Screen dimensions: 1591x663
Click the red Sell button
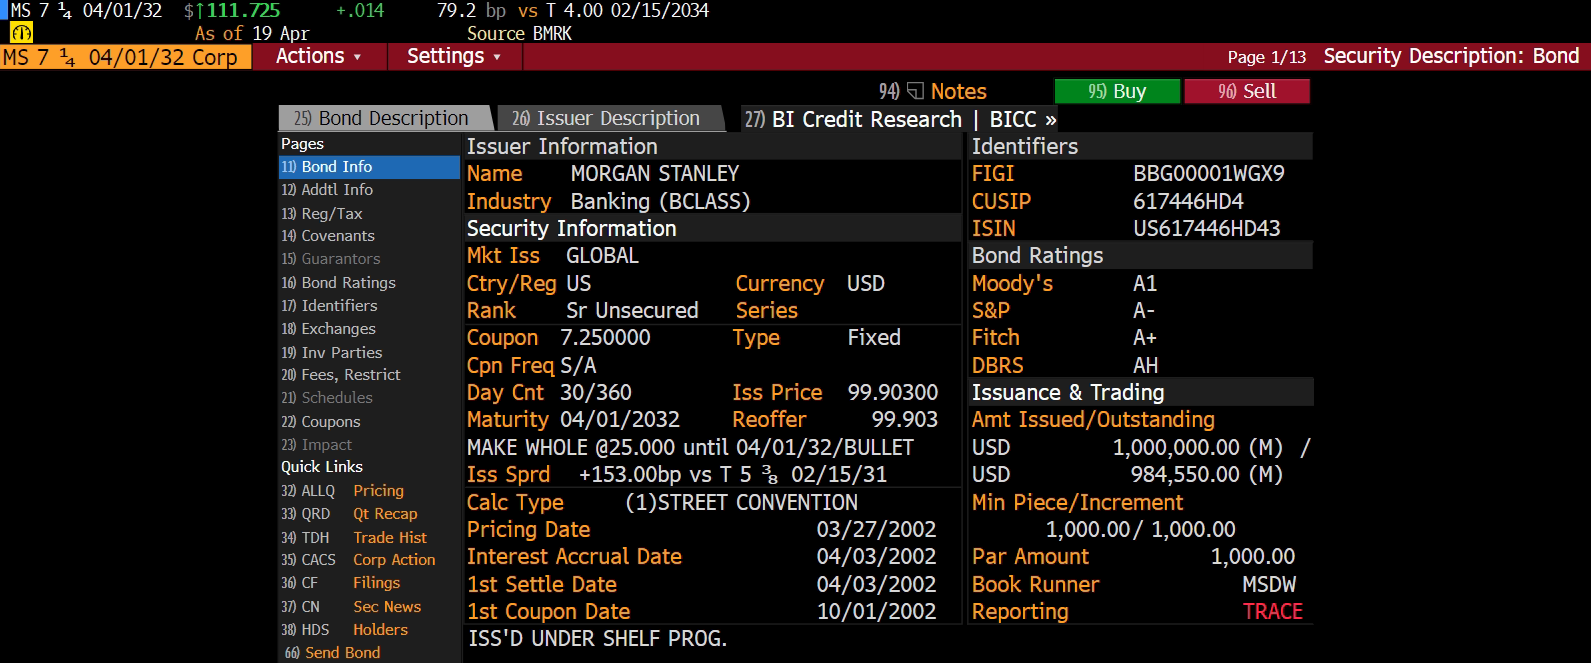[x=1247, y=92]
